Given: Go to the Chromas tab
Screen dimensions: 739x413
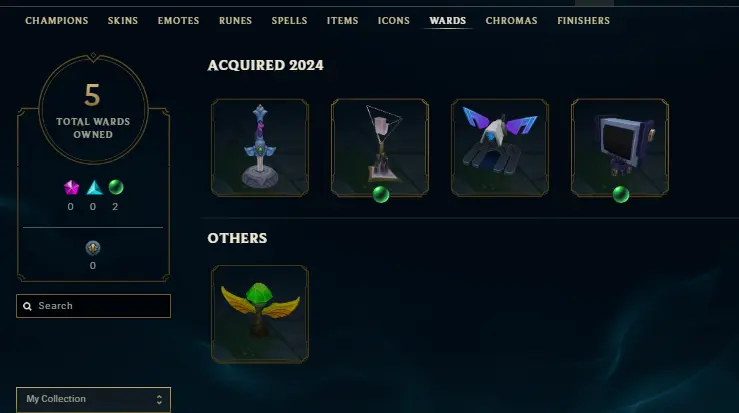Looking at the screenshot, I should pos(511,21).
